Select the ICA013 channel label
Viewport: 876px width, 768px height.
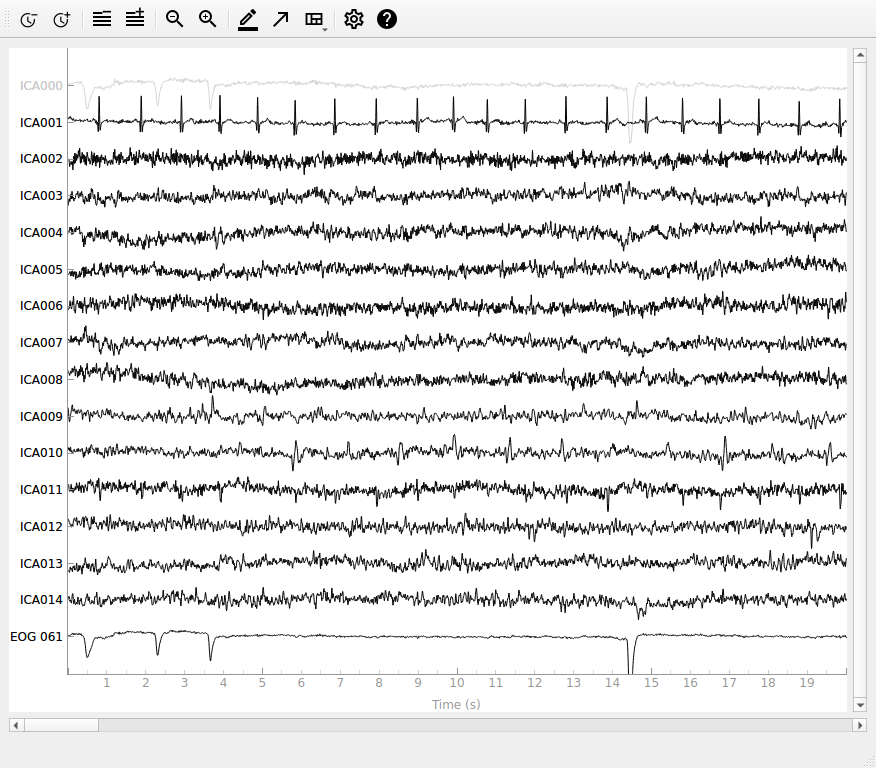[41, 563]
